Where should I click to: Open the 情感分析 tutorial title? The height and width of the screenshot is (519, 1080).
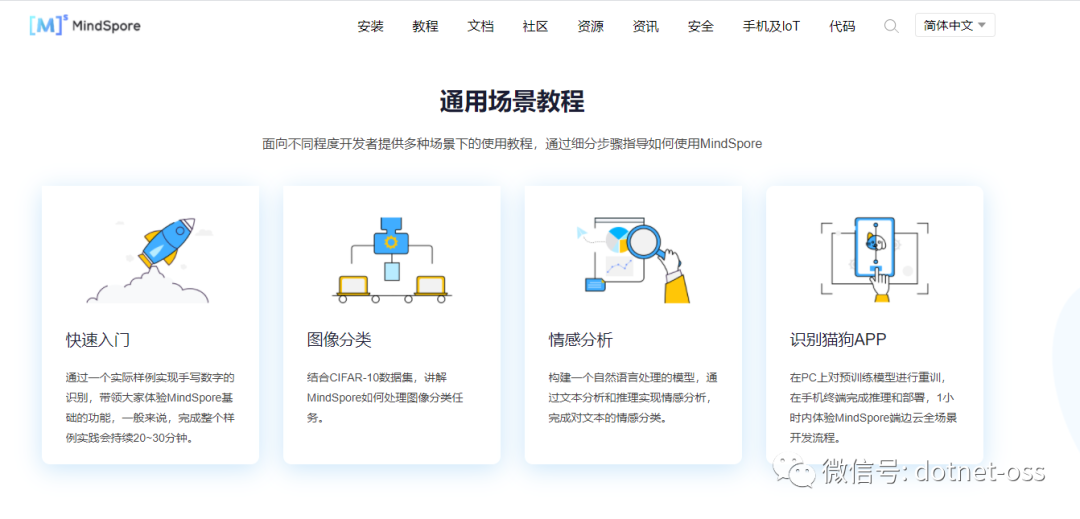coord(581,340)
